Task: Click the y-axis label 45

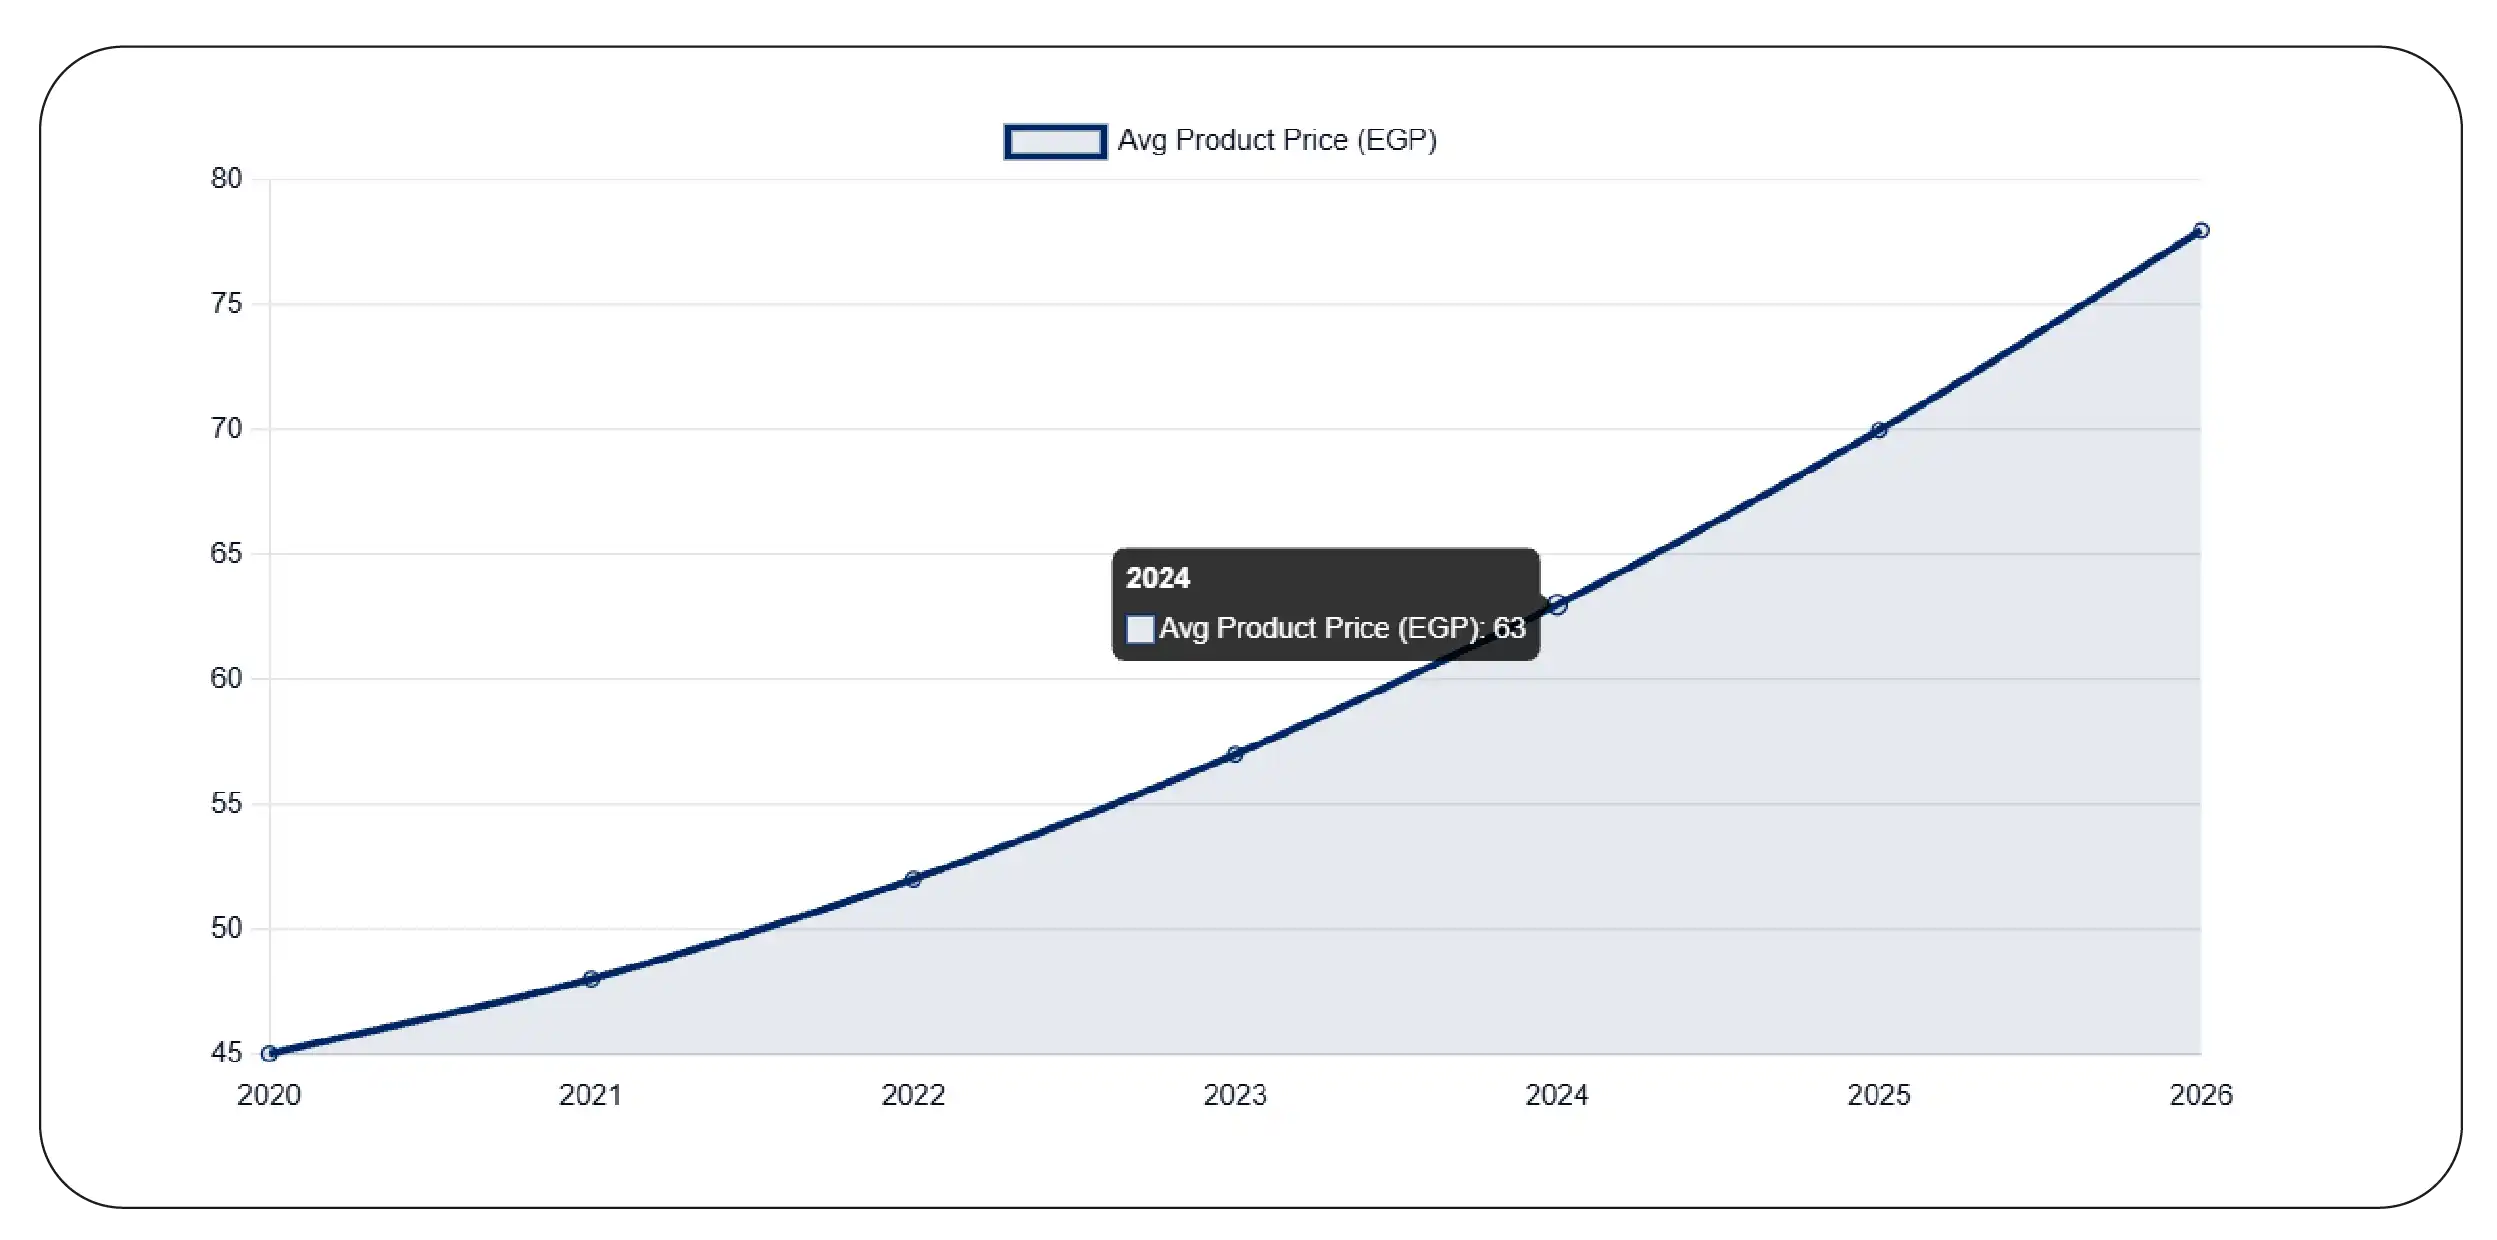Action: point(226,1053)
